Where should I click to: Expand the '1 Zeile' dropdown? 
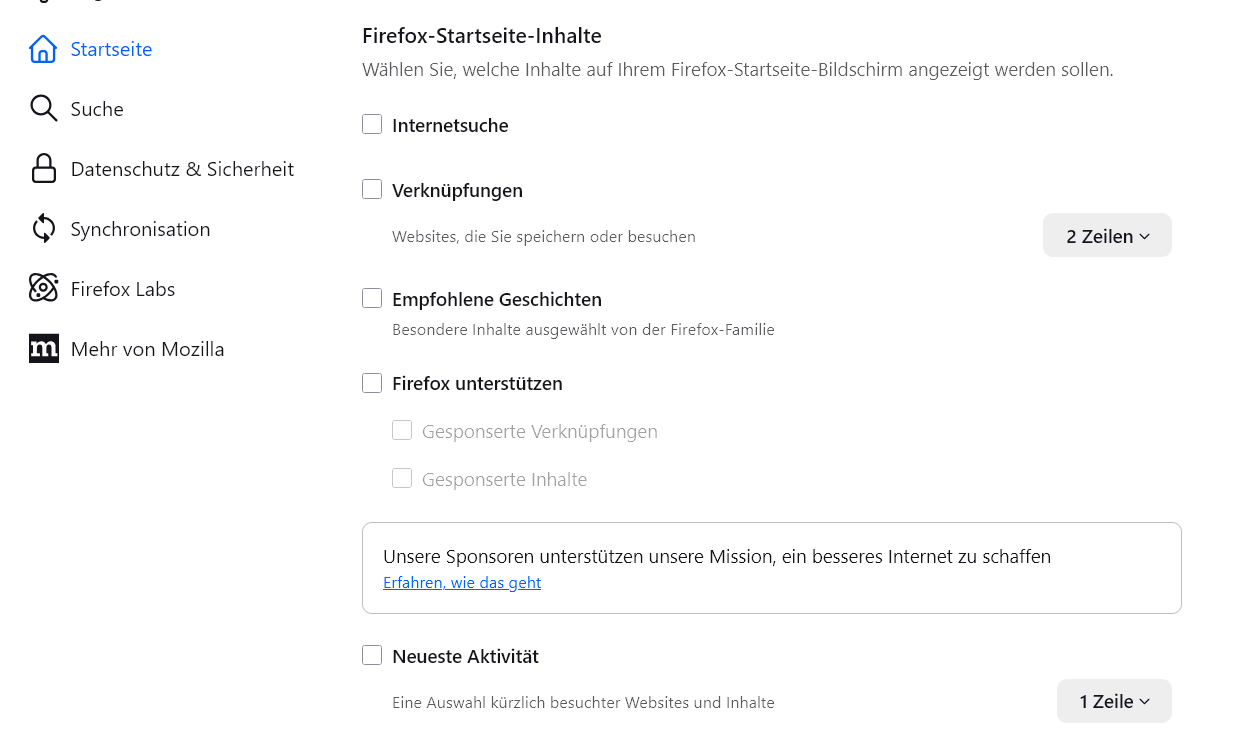click(x=1113, y=701)
